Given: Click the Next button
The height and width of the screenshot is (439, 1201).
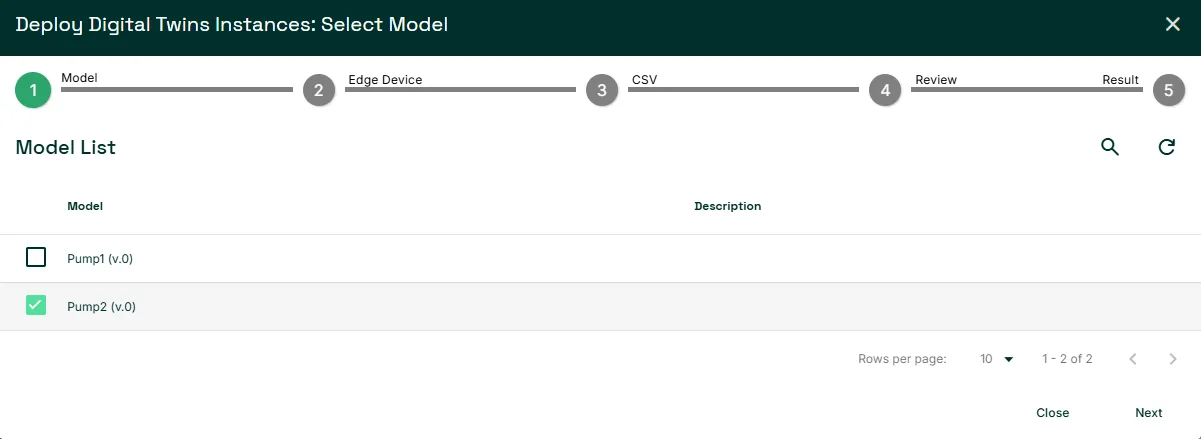Looking at the screenshot, I should tap(1148, 413).
